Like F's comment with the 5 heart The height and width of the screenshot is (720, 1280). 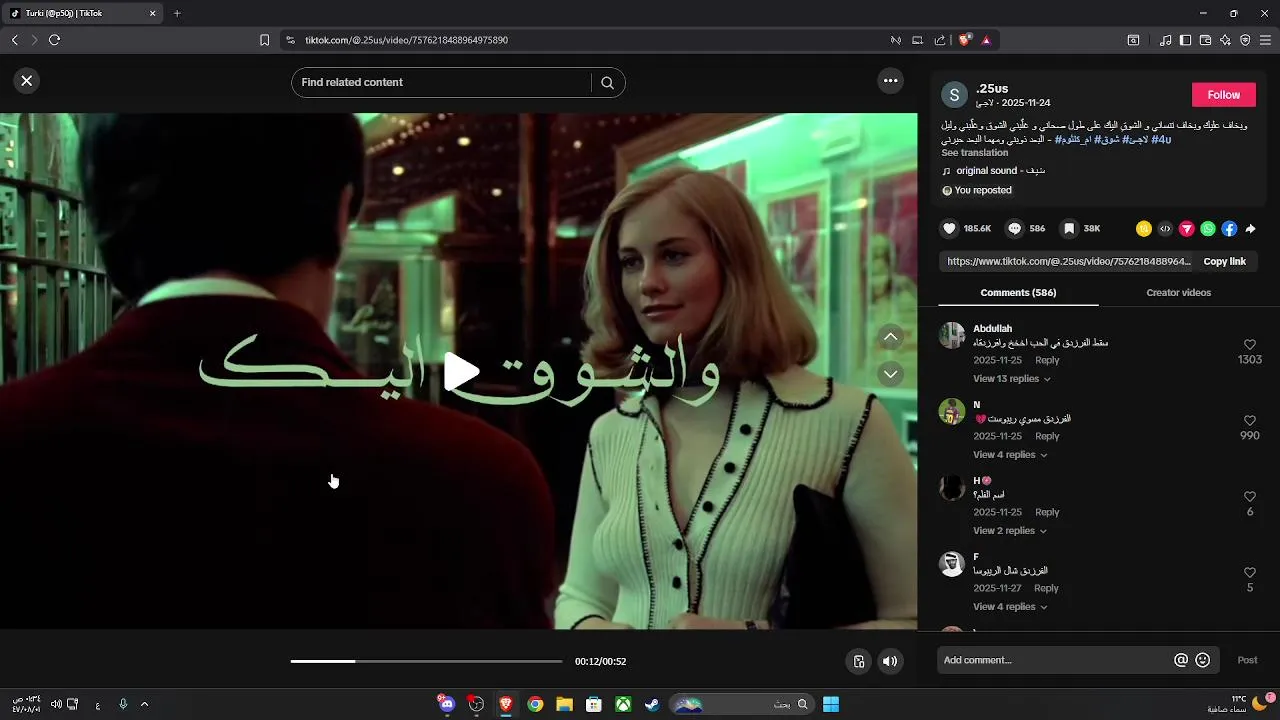click(1250, 573)
